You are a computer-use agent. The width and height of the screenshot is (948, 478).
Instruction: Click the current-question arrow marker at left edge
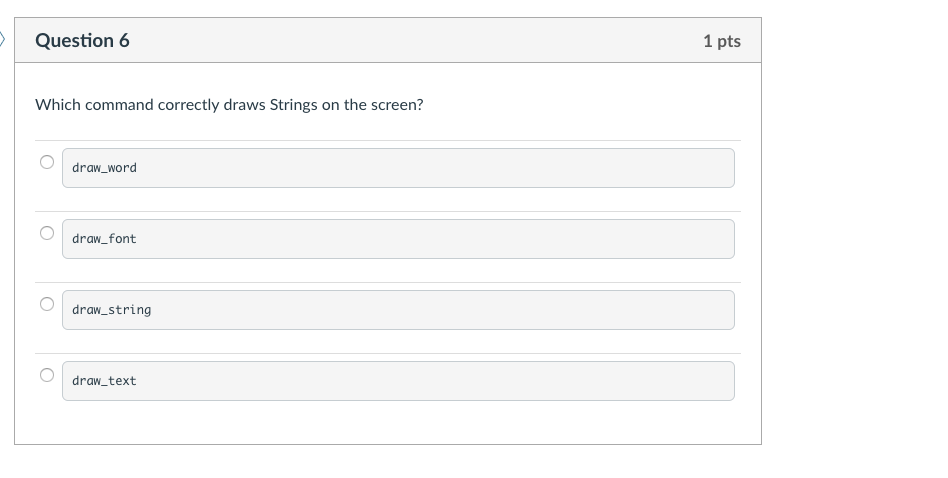click(x=3, y=40)
